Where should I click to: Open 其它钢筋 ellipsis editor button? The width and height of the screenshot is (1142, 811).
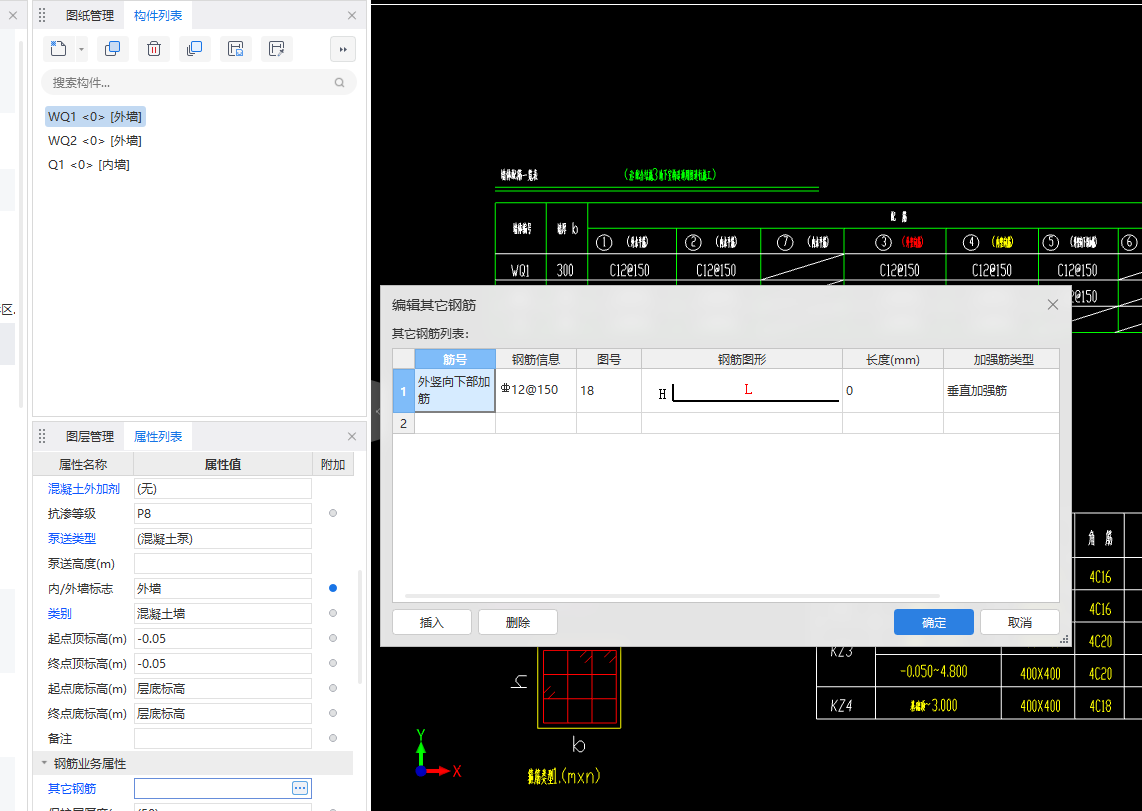300,788
